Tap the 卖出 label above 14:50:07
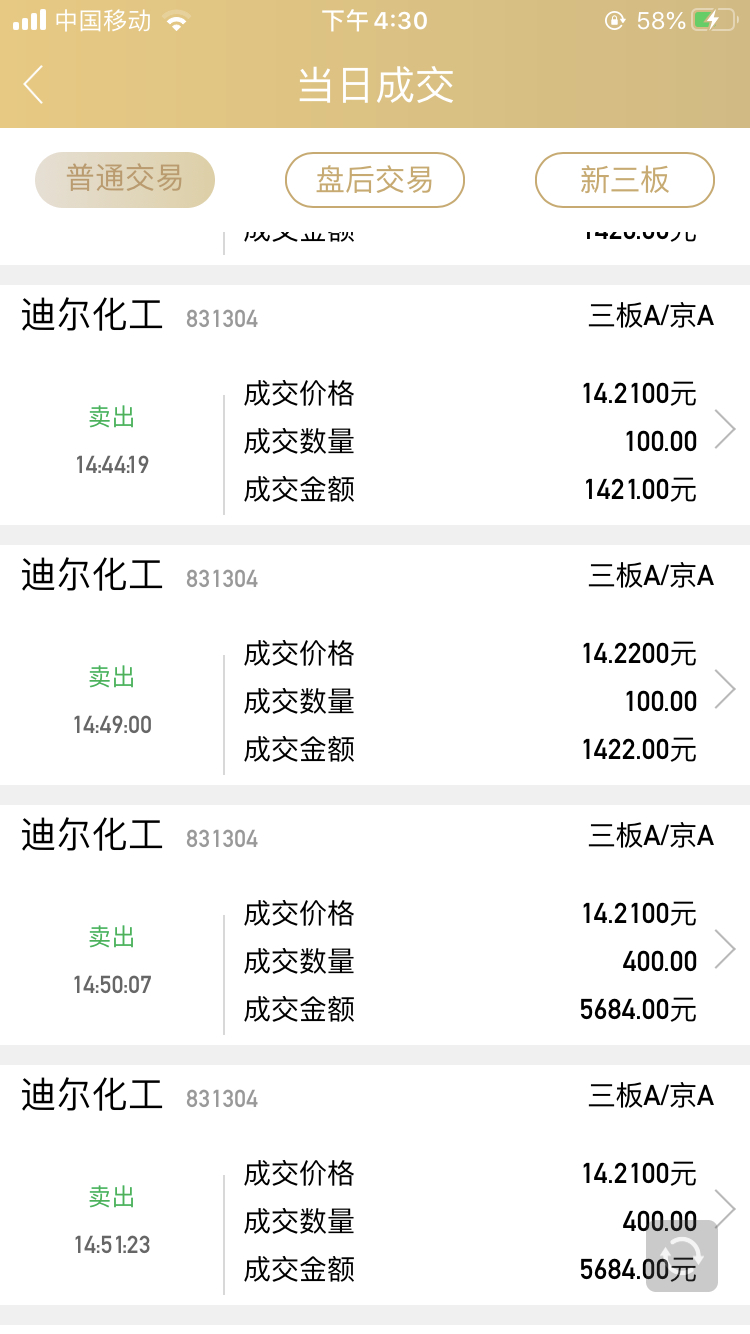The width and height of the screenshot is (750, 1334). (111, 937)
